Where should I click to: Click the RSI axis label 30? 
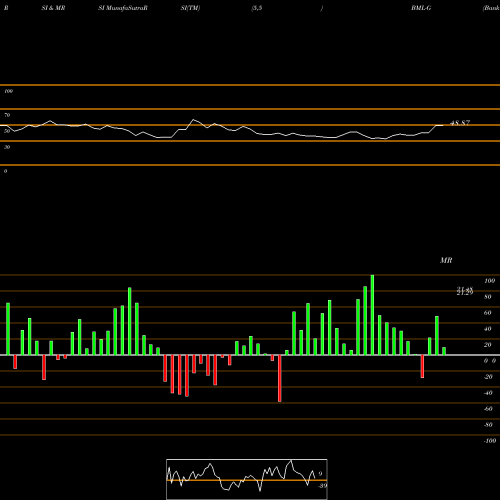(x=7, y=147)
